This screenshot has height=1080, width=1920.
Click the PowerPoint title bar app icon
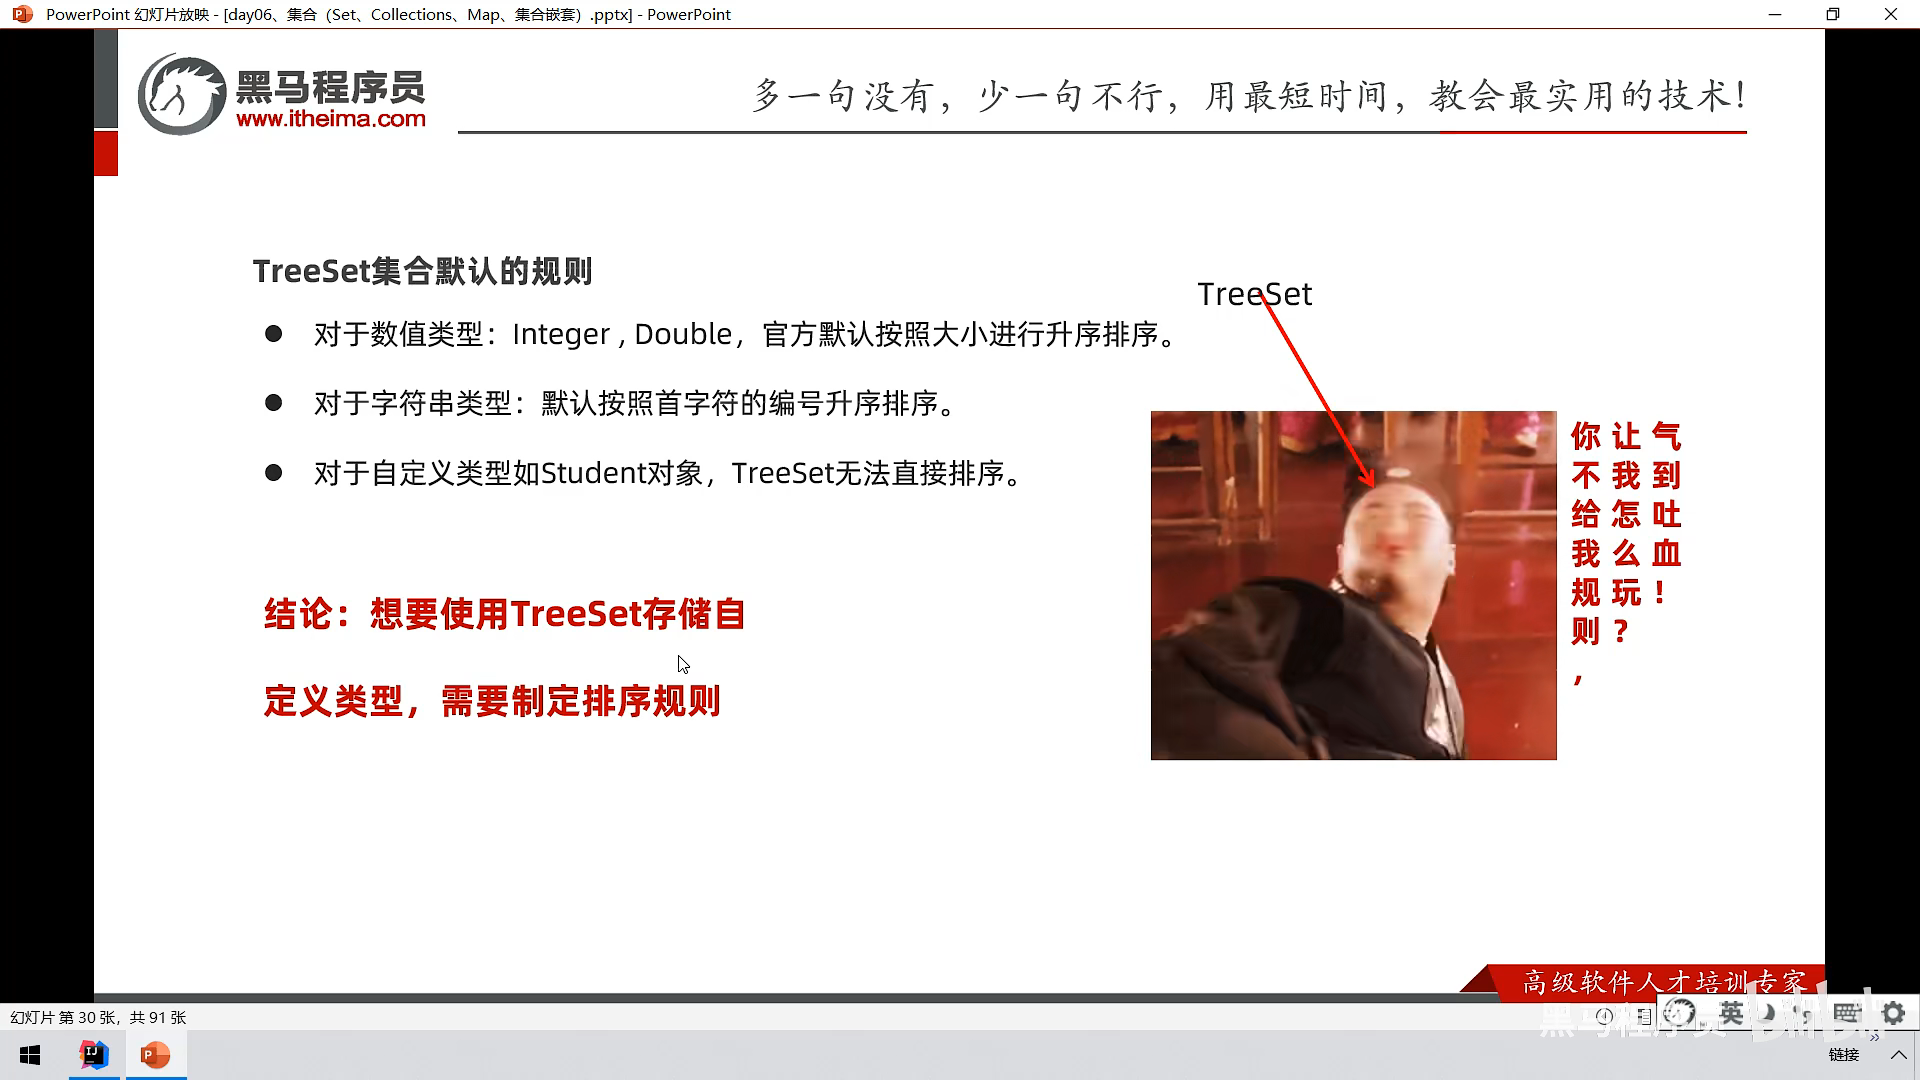(22, 14)
